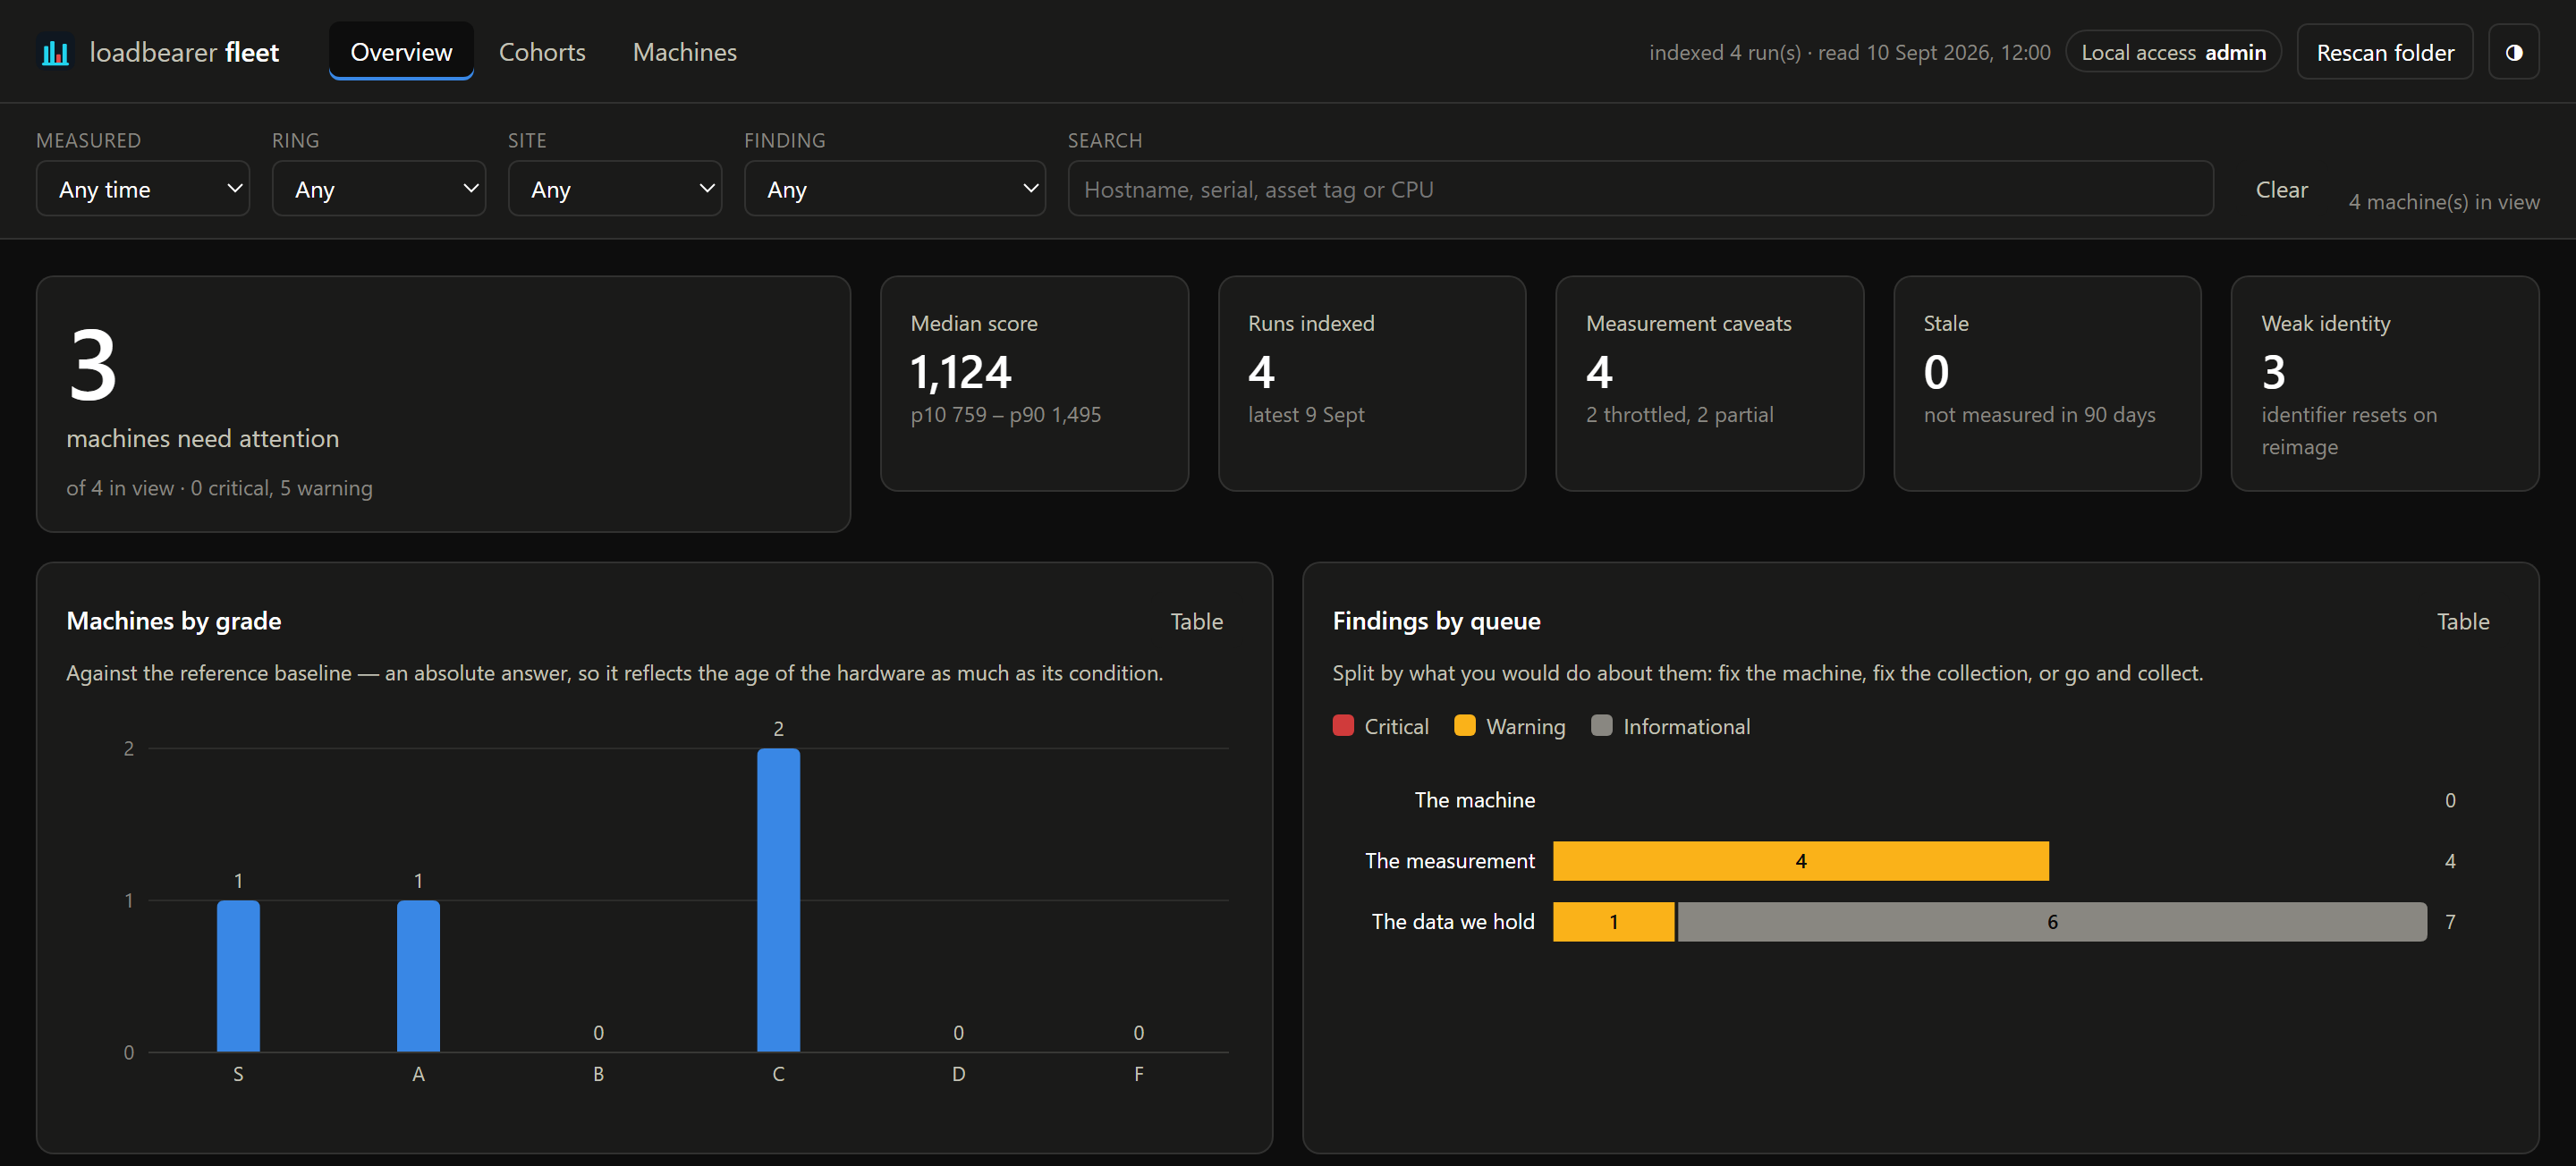Click the grade D axis label
The height and width of the screenshot is (1166, 2576).
[958, 1074]
